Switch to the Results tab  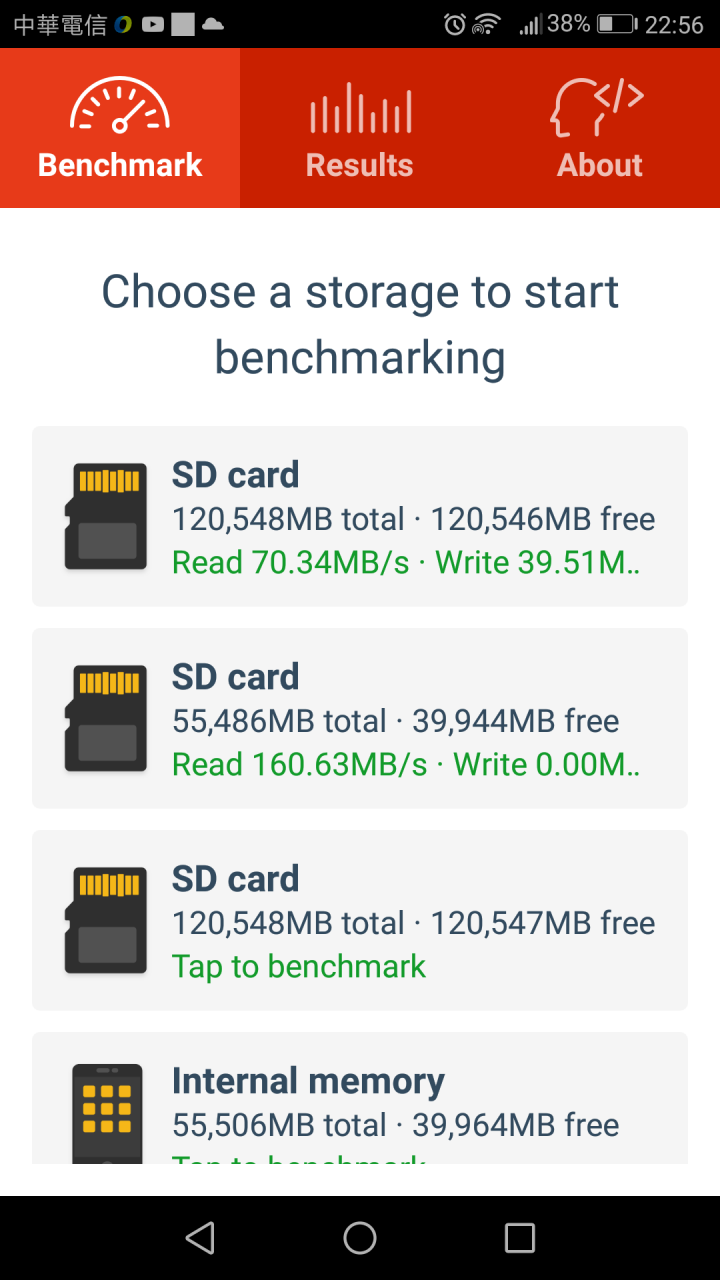click(360, 128)
